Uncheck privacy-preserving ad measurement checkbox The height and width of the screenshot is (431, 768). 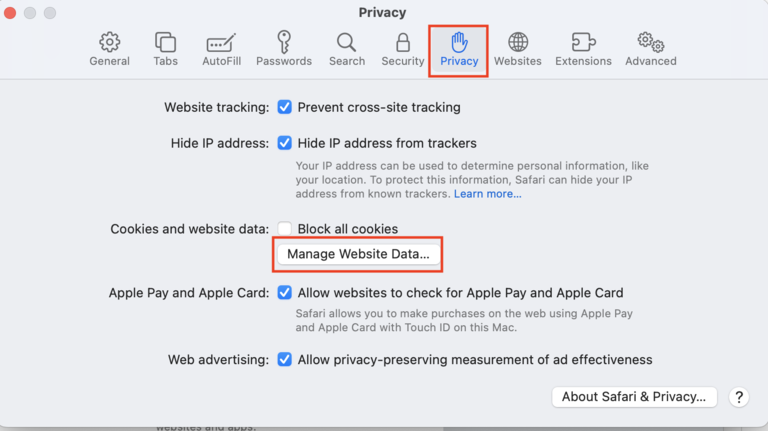pyautogui.click(x=285, y=359)
